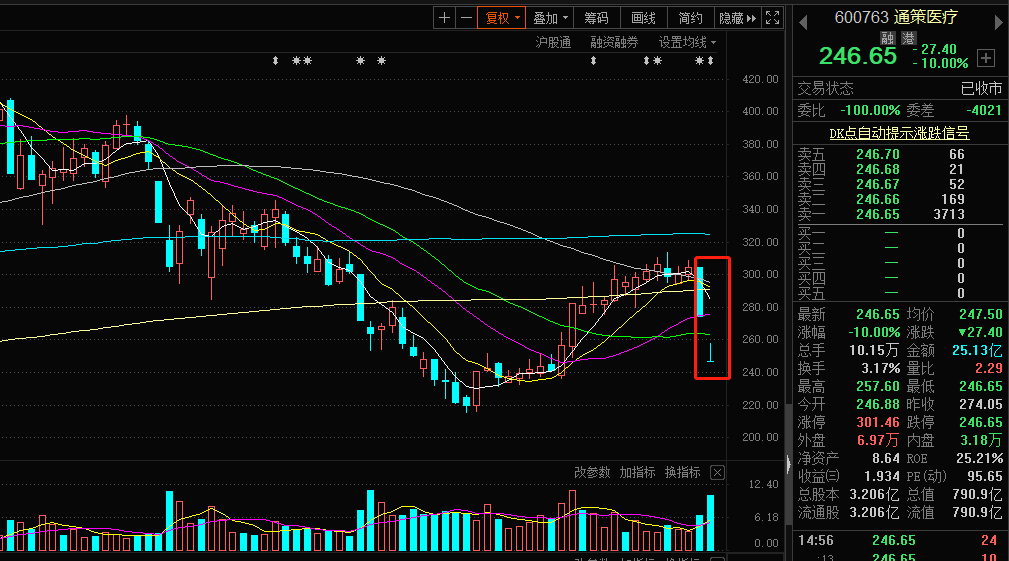Image resolution: width=1009 pixels, height=561 pixels.
Task: Toggle 筹码 chip distribution view
Action: [x=596, y=18]
